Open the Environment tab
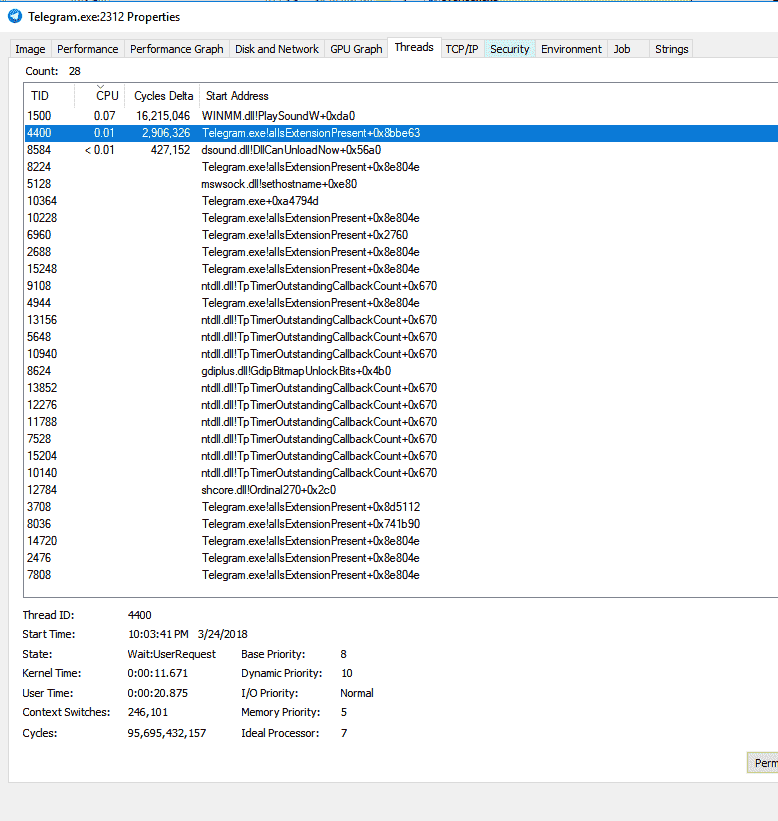Viewport: 778px width, 821px height. (571, 49)
